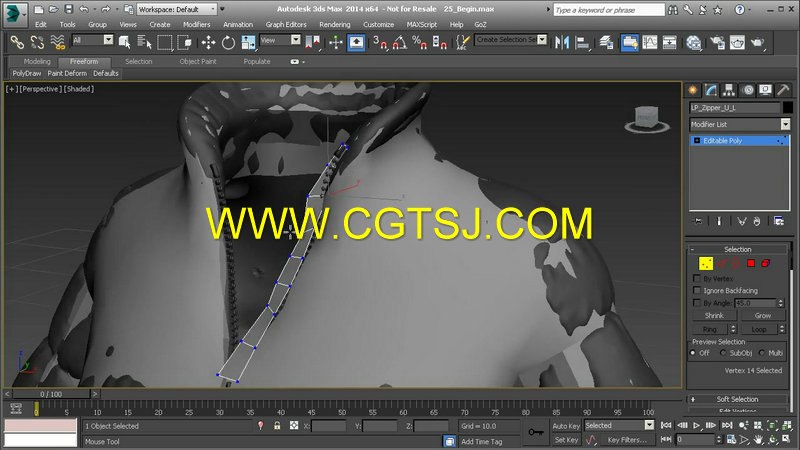Click the Align tool icon
This screenshot has height=450, width=800.
coord(582,42)
